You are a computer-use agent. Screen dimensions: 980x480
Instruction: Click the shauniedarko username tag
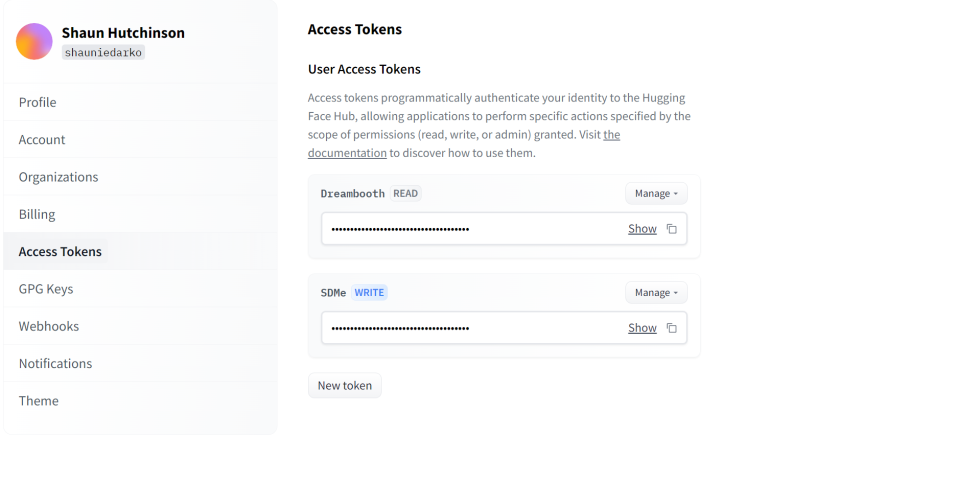pos(103,52)
